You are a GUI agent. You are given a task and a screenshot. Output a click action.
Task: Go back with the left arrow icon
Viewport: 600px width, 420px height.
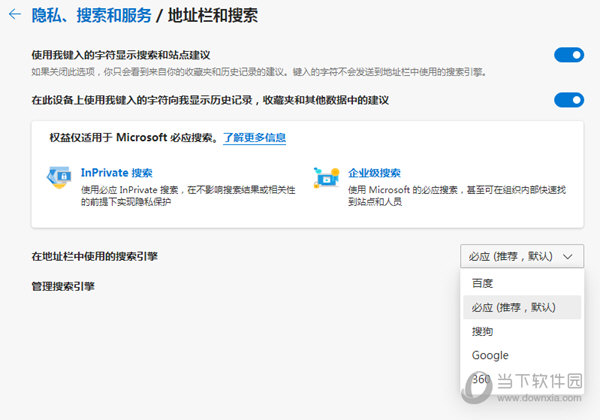click(x=15, y=15)
